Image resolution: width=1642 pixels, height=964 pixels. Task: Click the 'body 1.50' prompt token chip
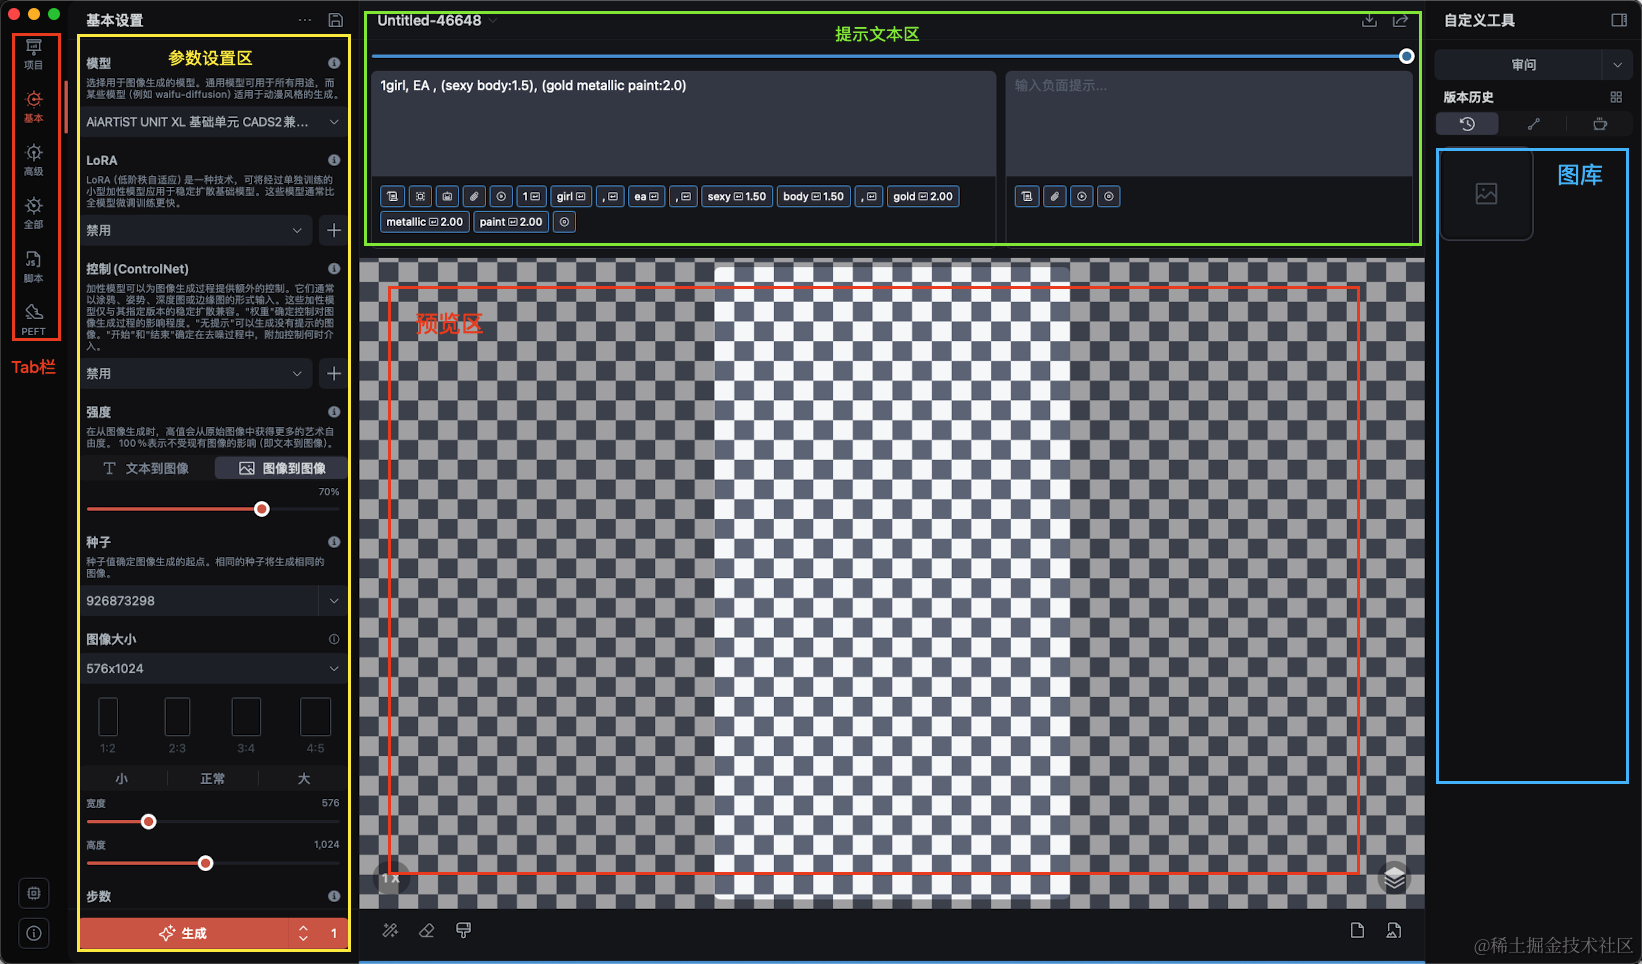(814, 196)
